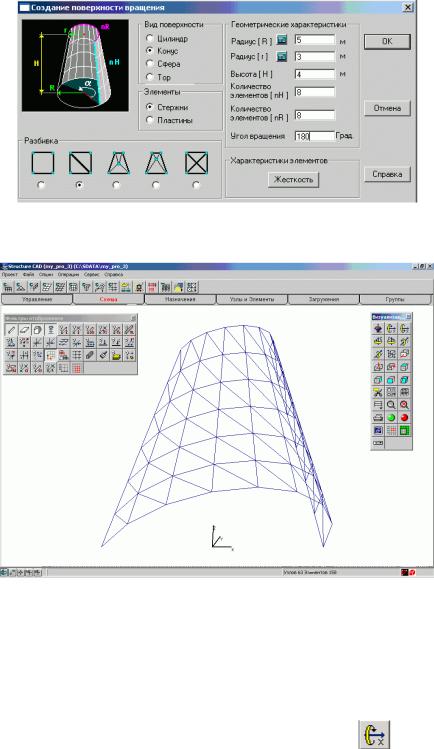This screenshot has height=749, width=434.
Task: Pick the crossed-diagonals mesh pattern radio
Action: (196, 184)
